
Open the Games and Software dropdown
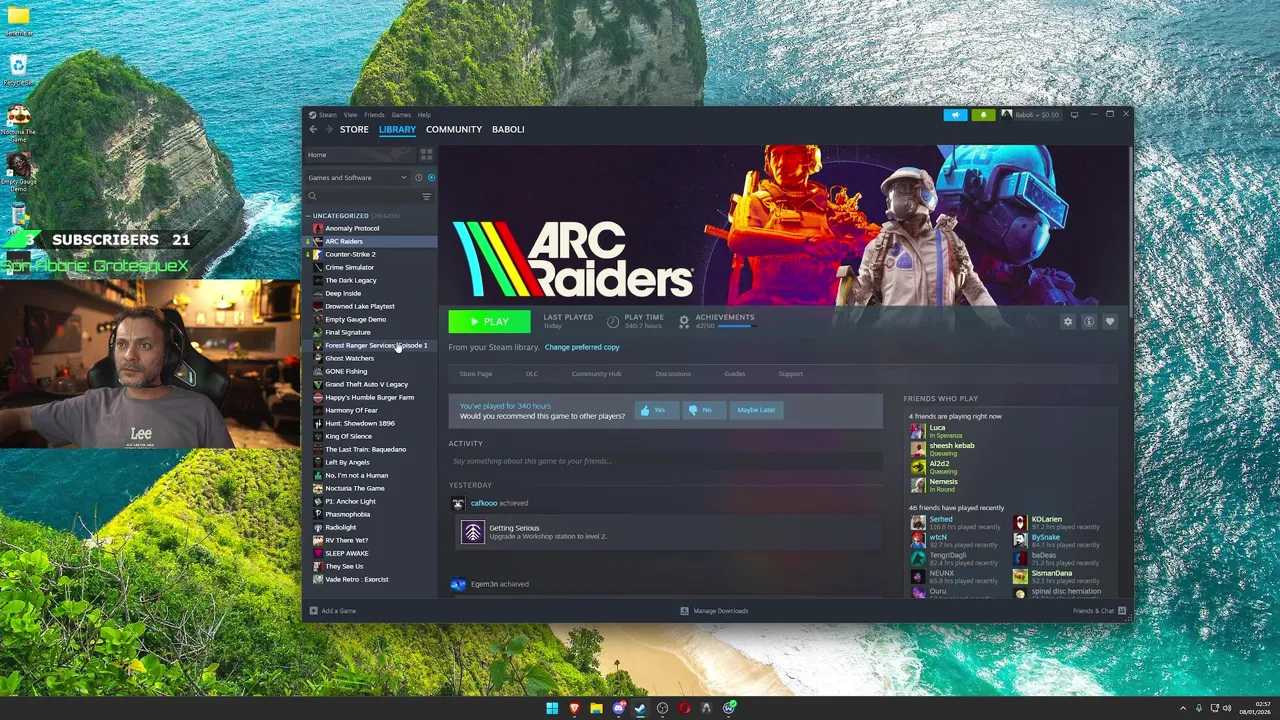point(358,178)
